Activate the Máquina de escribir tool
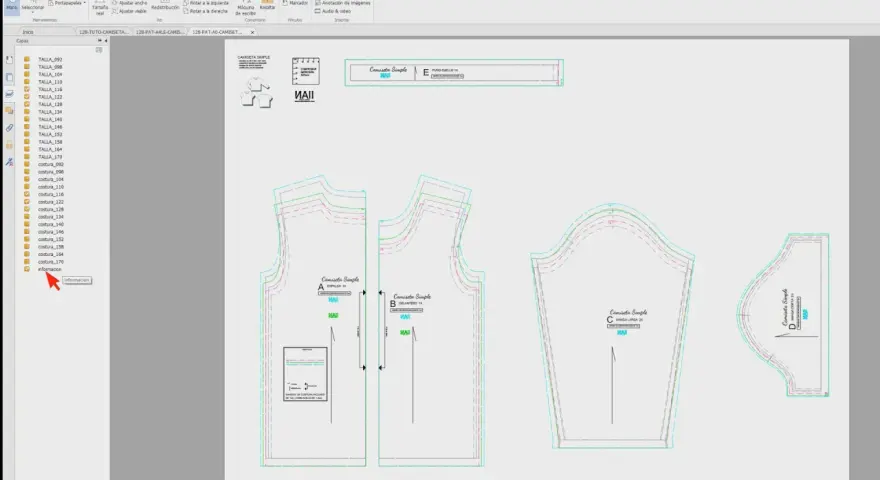 point(245,7)
